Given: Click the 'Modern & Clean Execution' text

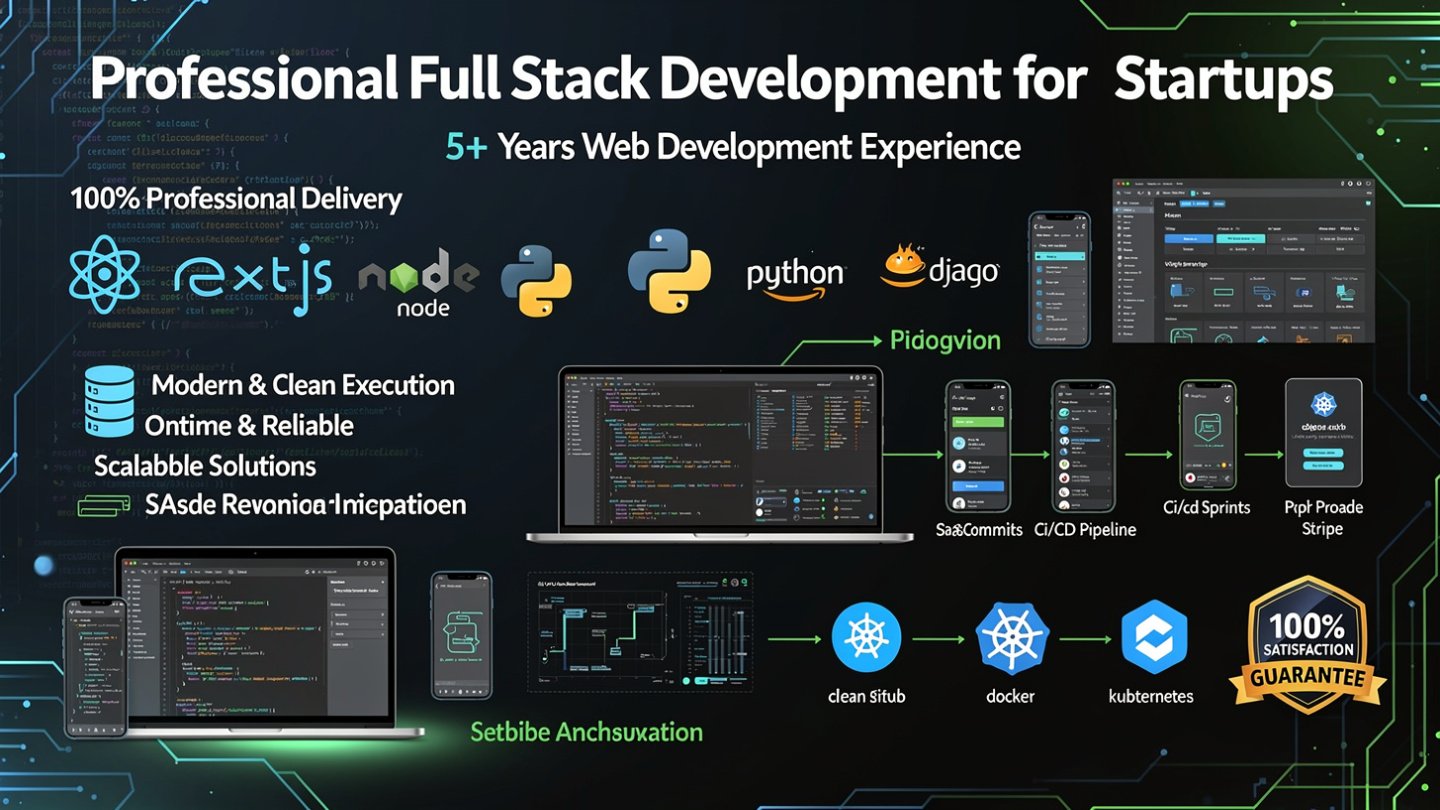Looking at the screenshot, I should click(x=303, y=385).
